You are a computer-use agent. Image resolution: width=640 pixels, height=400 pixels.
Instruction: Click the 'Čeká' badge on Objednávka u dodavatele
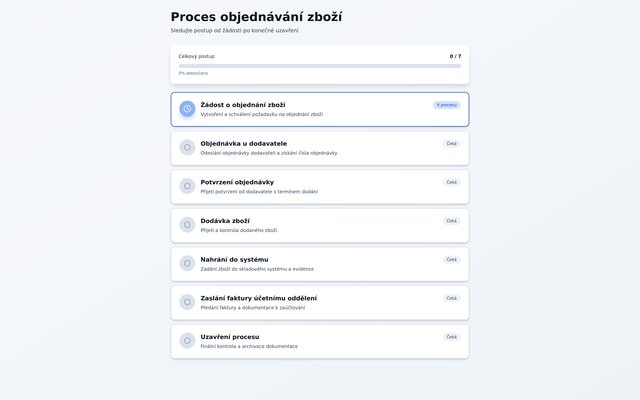click(x=451, y=144)
